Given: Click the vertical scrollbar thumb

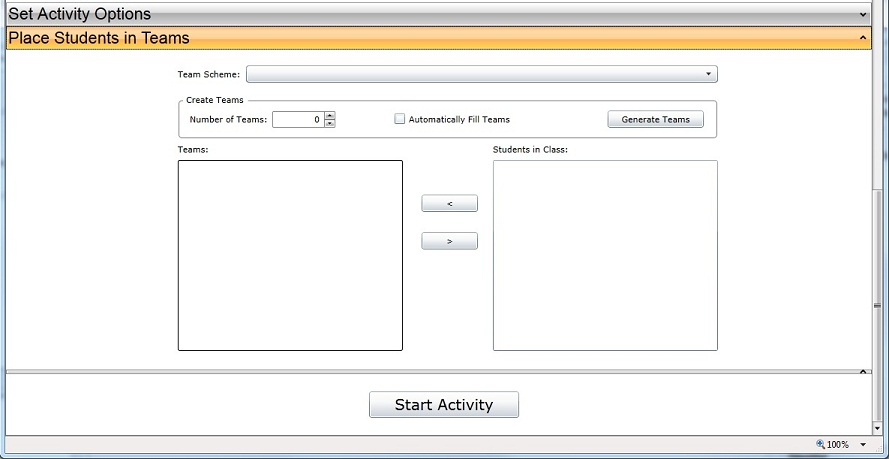Looking at the screenshot, I should tap(878, 305).
